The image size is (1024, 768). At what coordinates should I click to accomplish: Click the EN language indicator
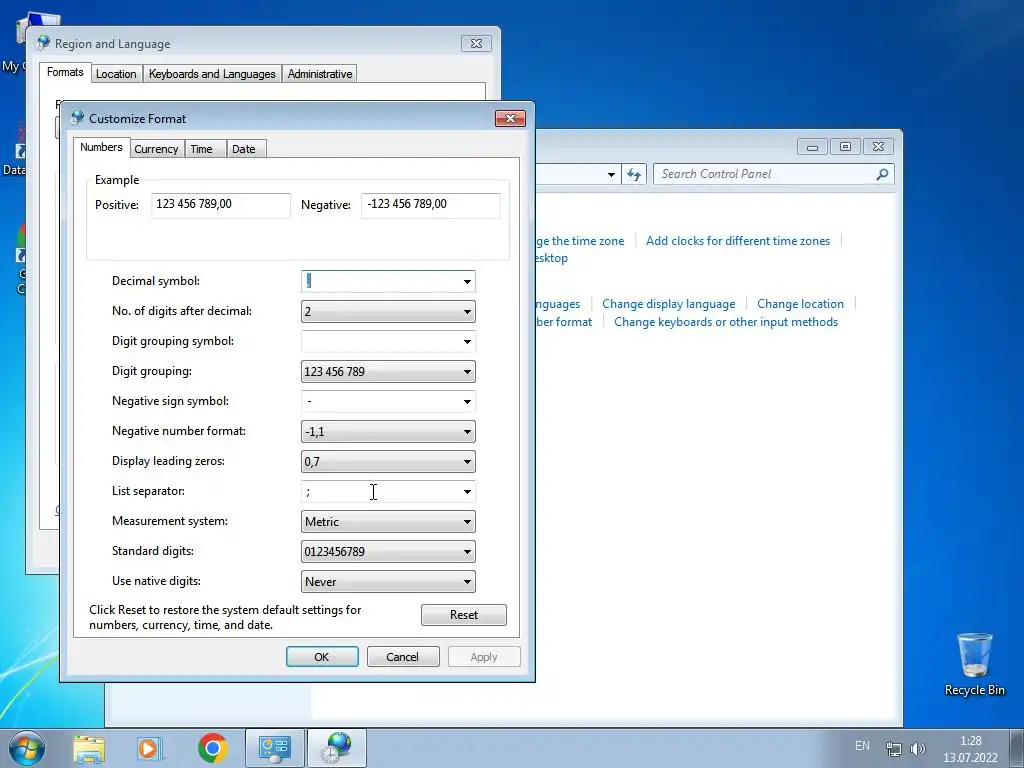(x=862, y=746)
